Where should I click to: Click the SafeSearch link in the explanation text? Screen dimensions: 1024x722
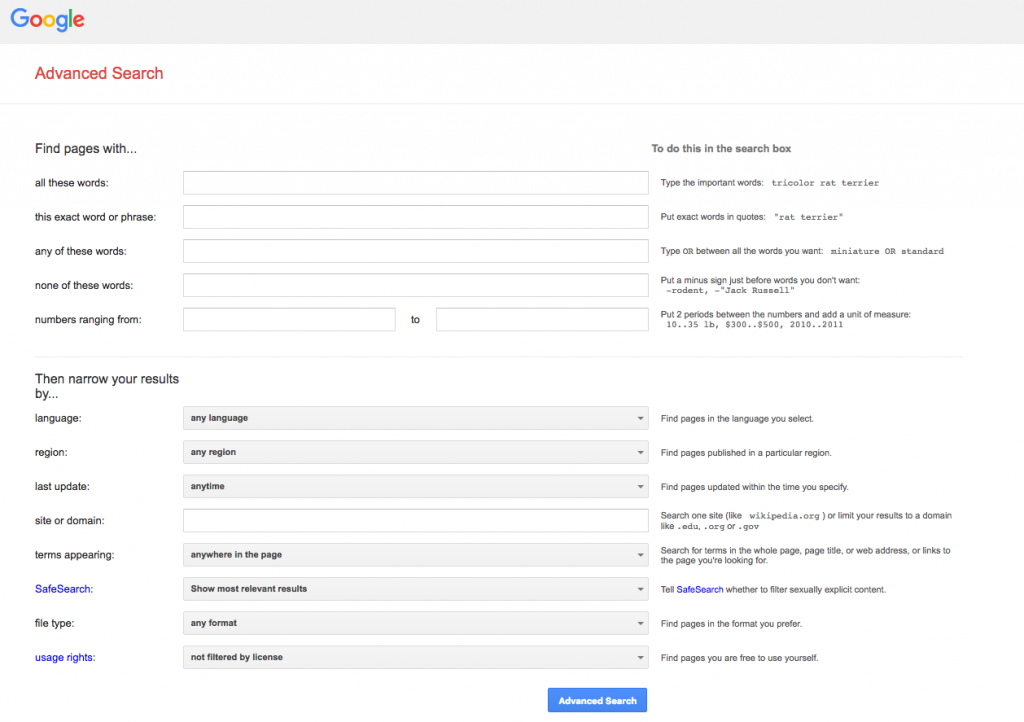coord(699,589)
